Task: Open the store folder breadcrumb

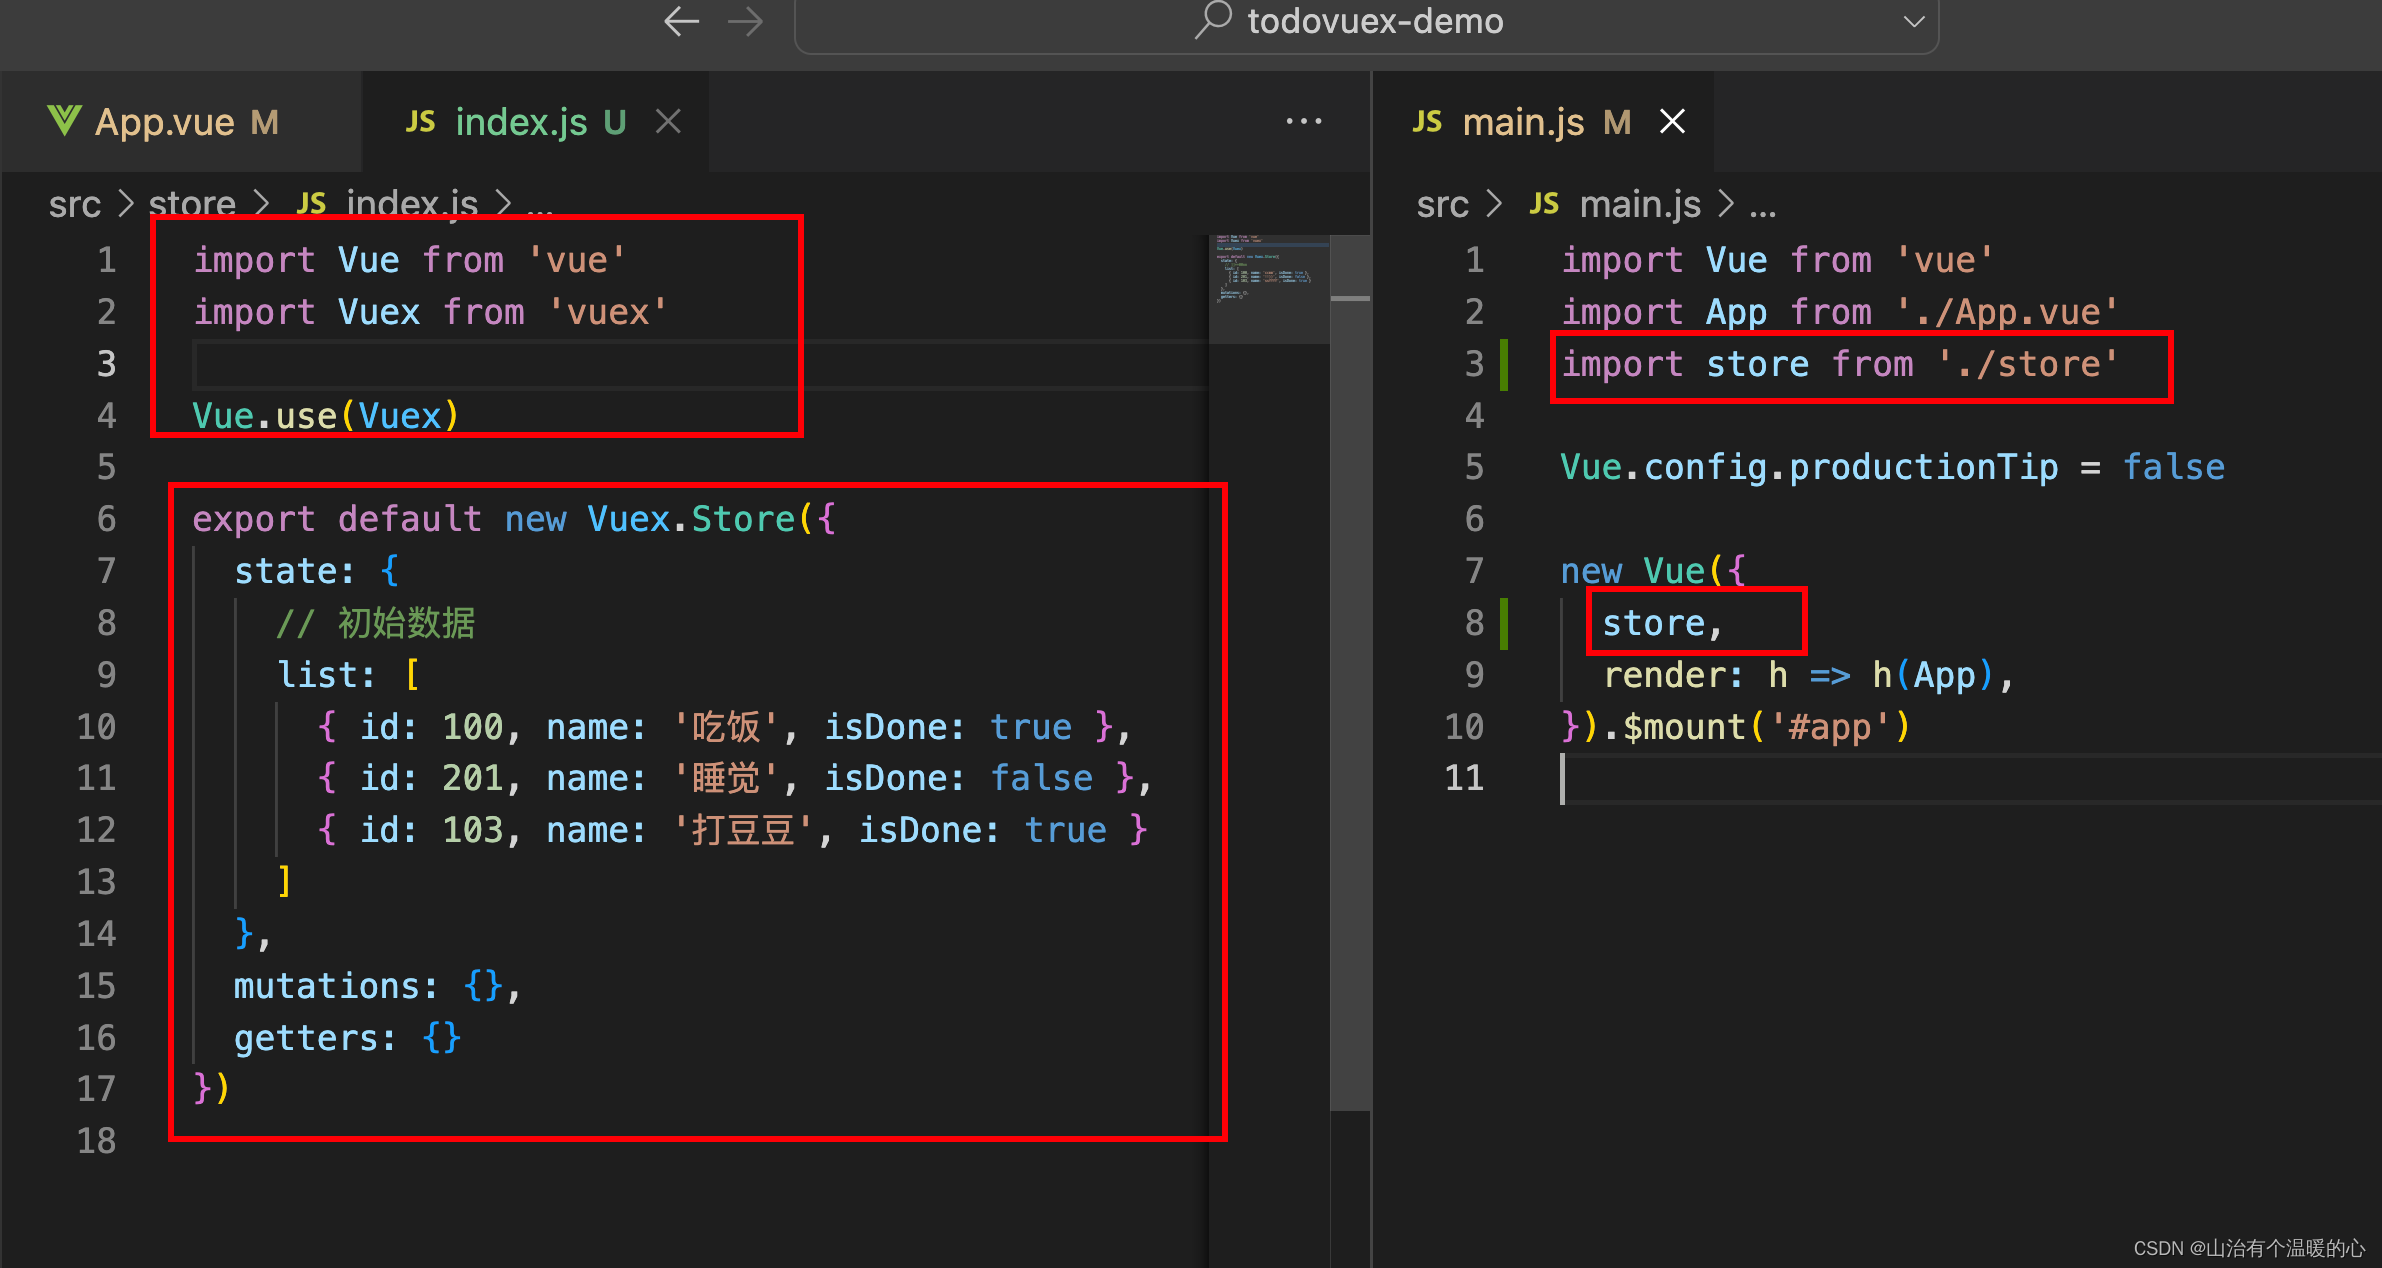Action: (x=192, y=204)
